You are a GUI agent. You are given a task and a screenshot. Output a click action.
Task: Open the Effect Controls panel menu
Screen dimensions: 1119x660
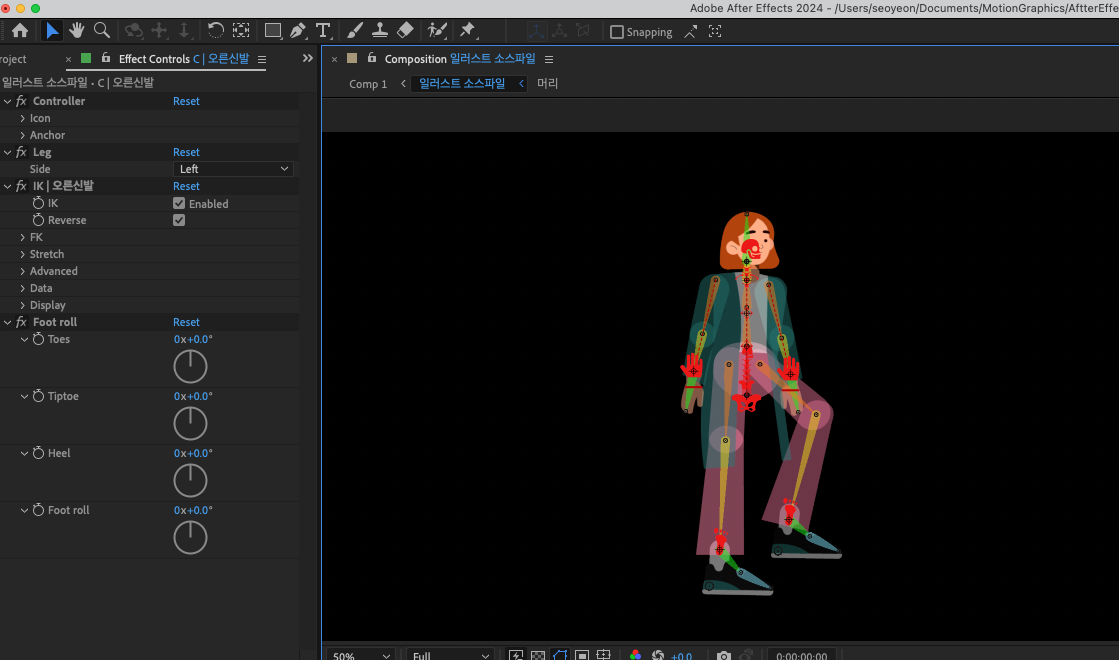(262, 60)
